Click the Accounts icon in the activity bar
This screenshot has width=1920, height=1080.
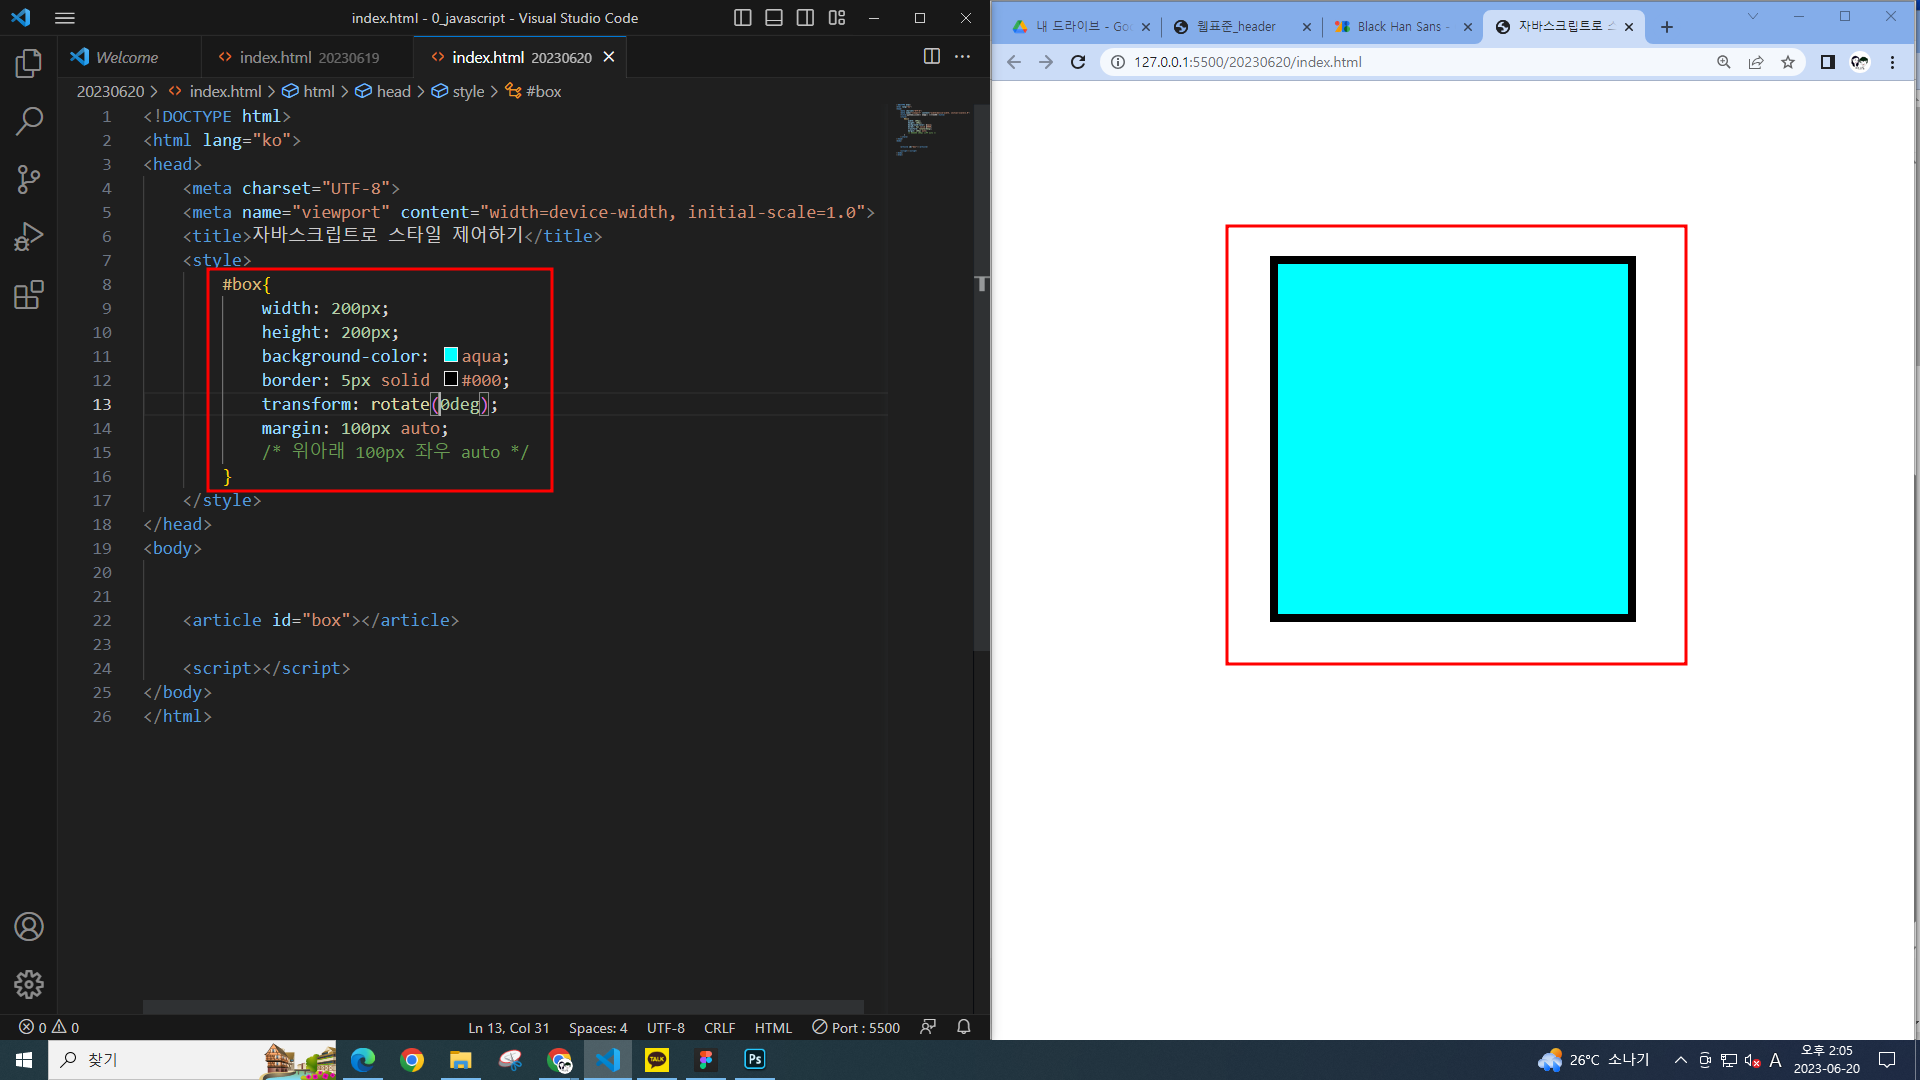(29, 927)
